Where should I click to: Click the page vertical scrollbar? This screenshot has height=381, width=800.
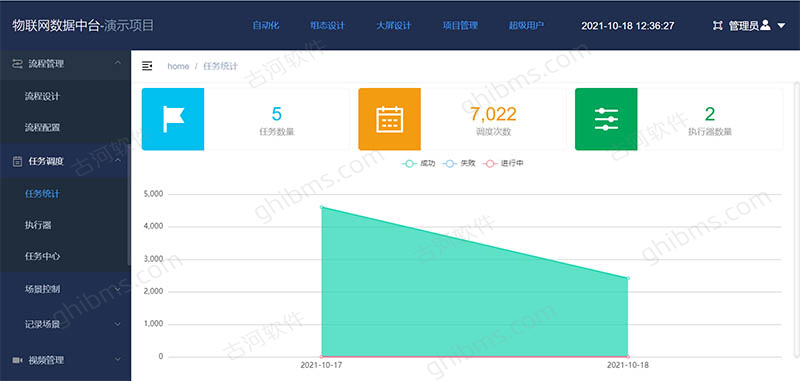(x=797, y=219)
